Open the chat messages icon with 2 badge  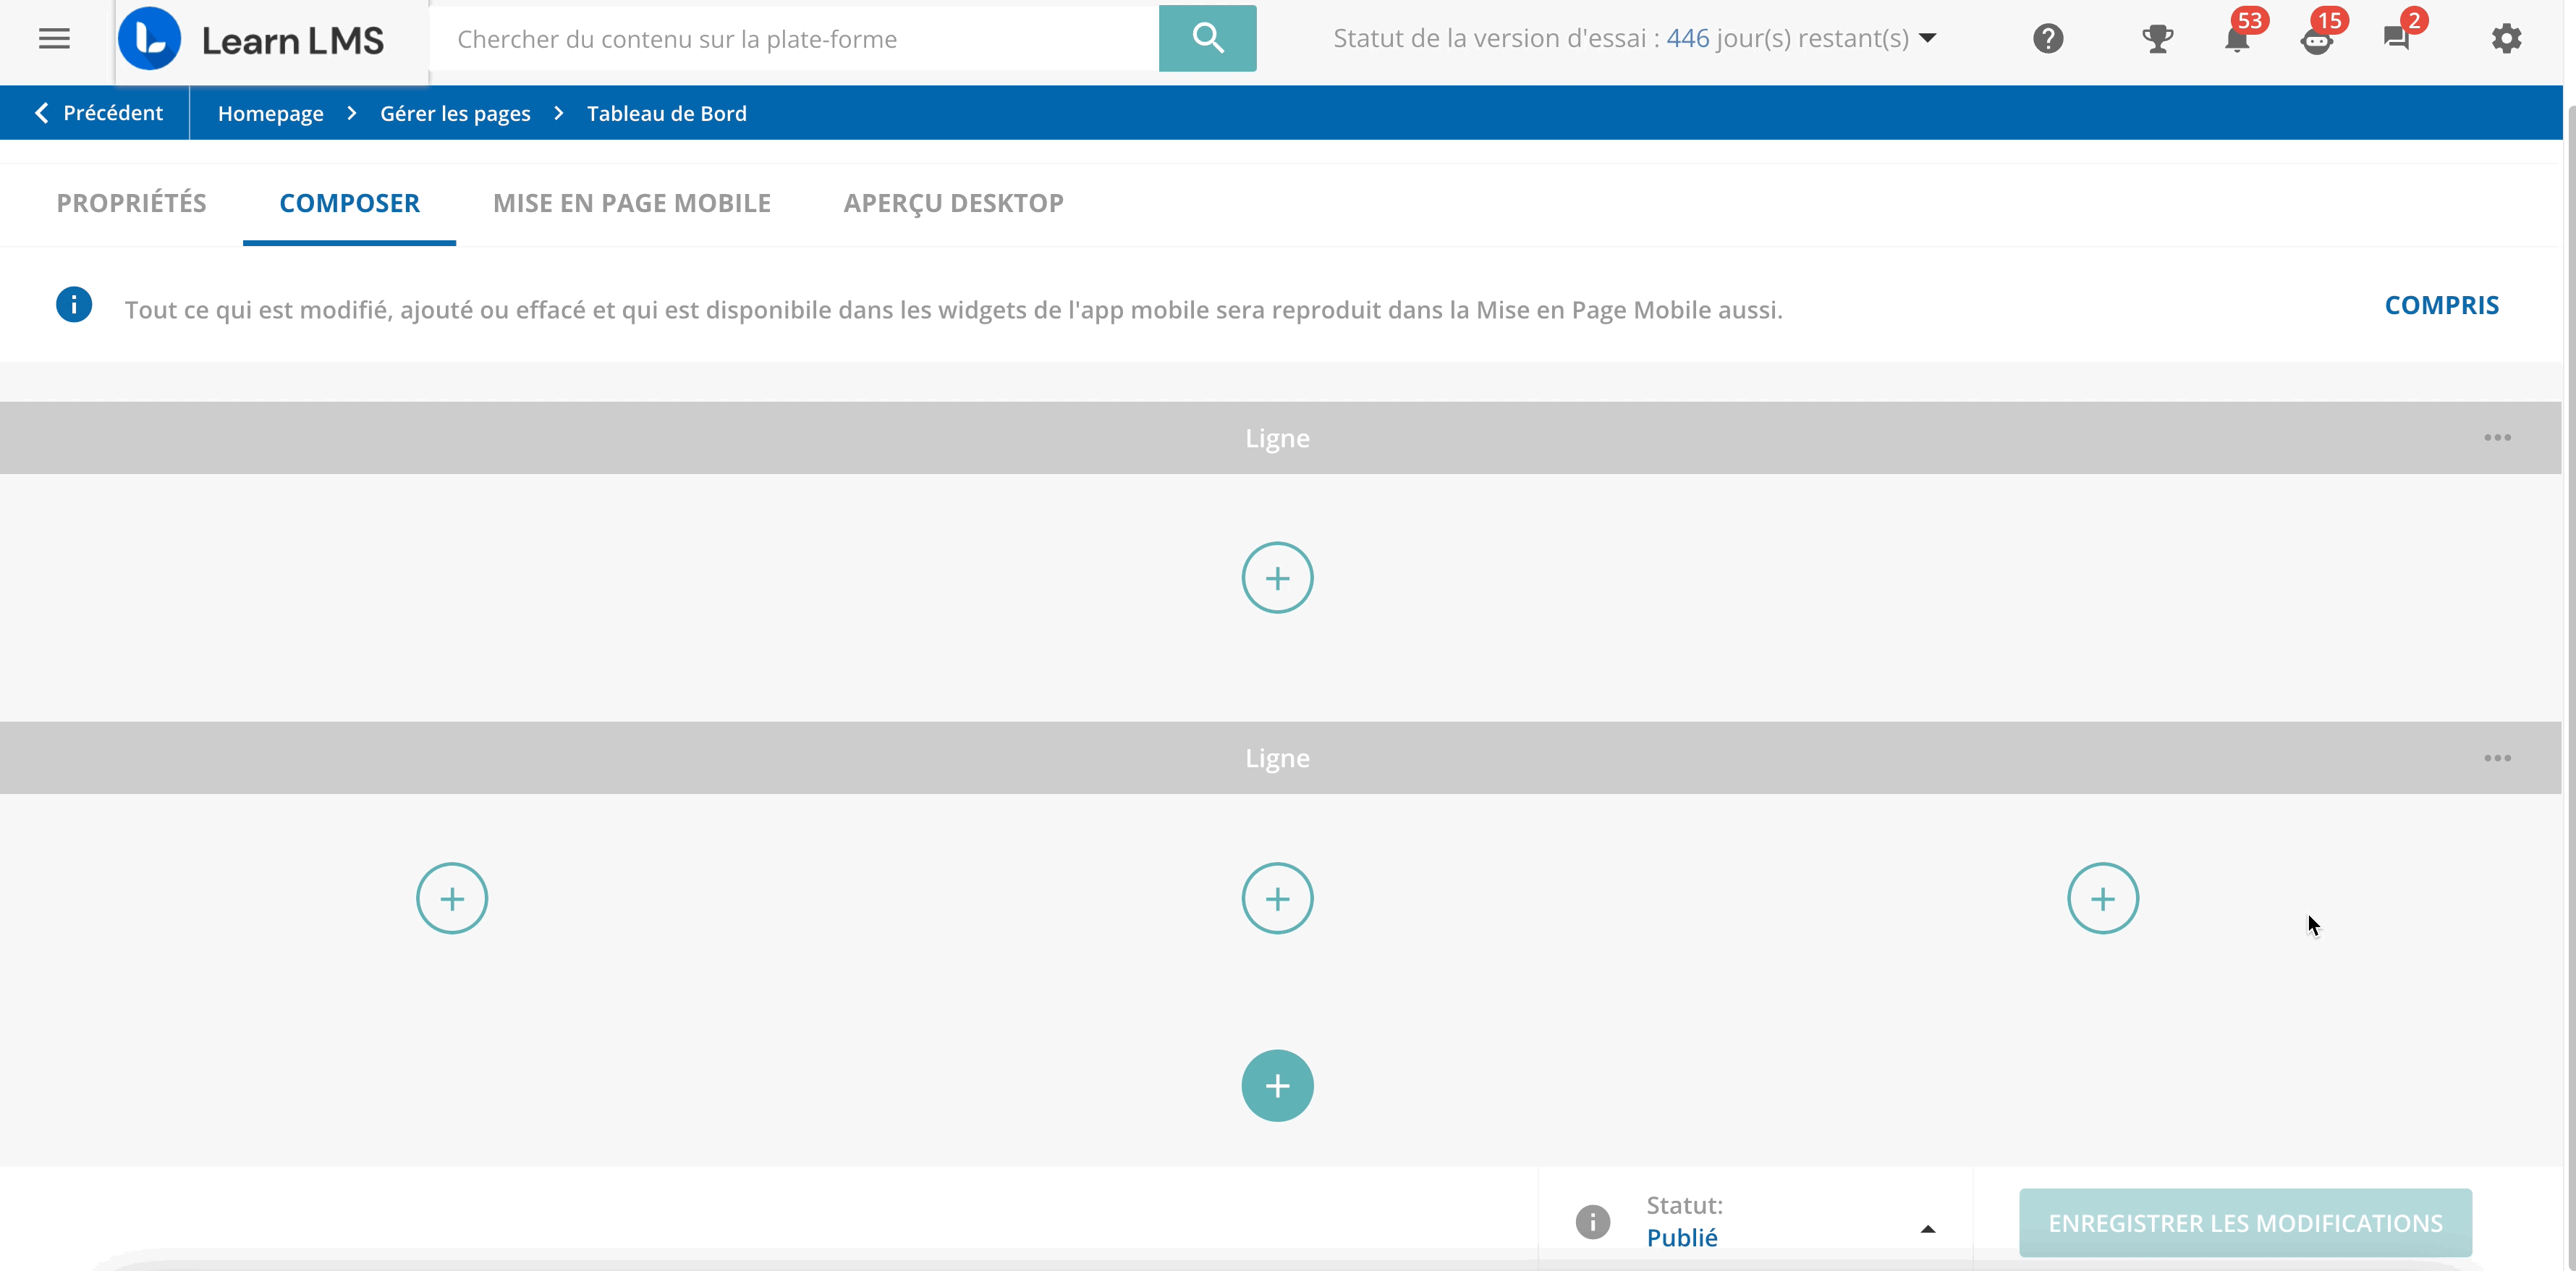point(2397,38)
